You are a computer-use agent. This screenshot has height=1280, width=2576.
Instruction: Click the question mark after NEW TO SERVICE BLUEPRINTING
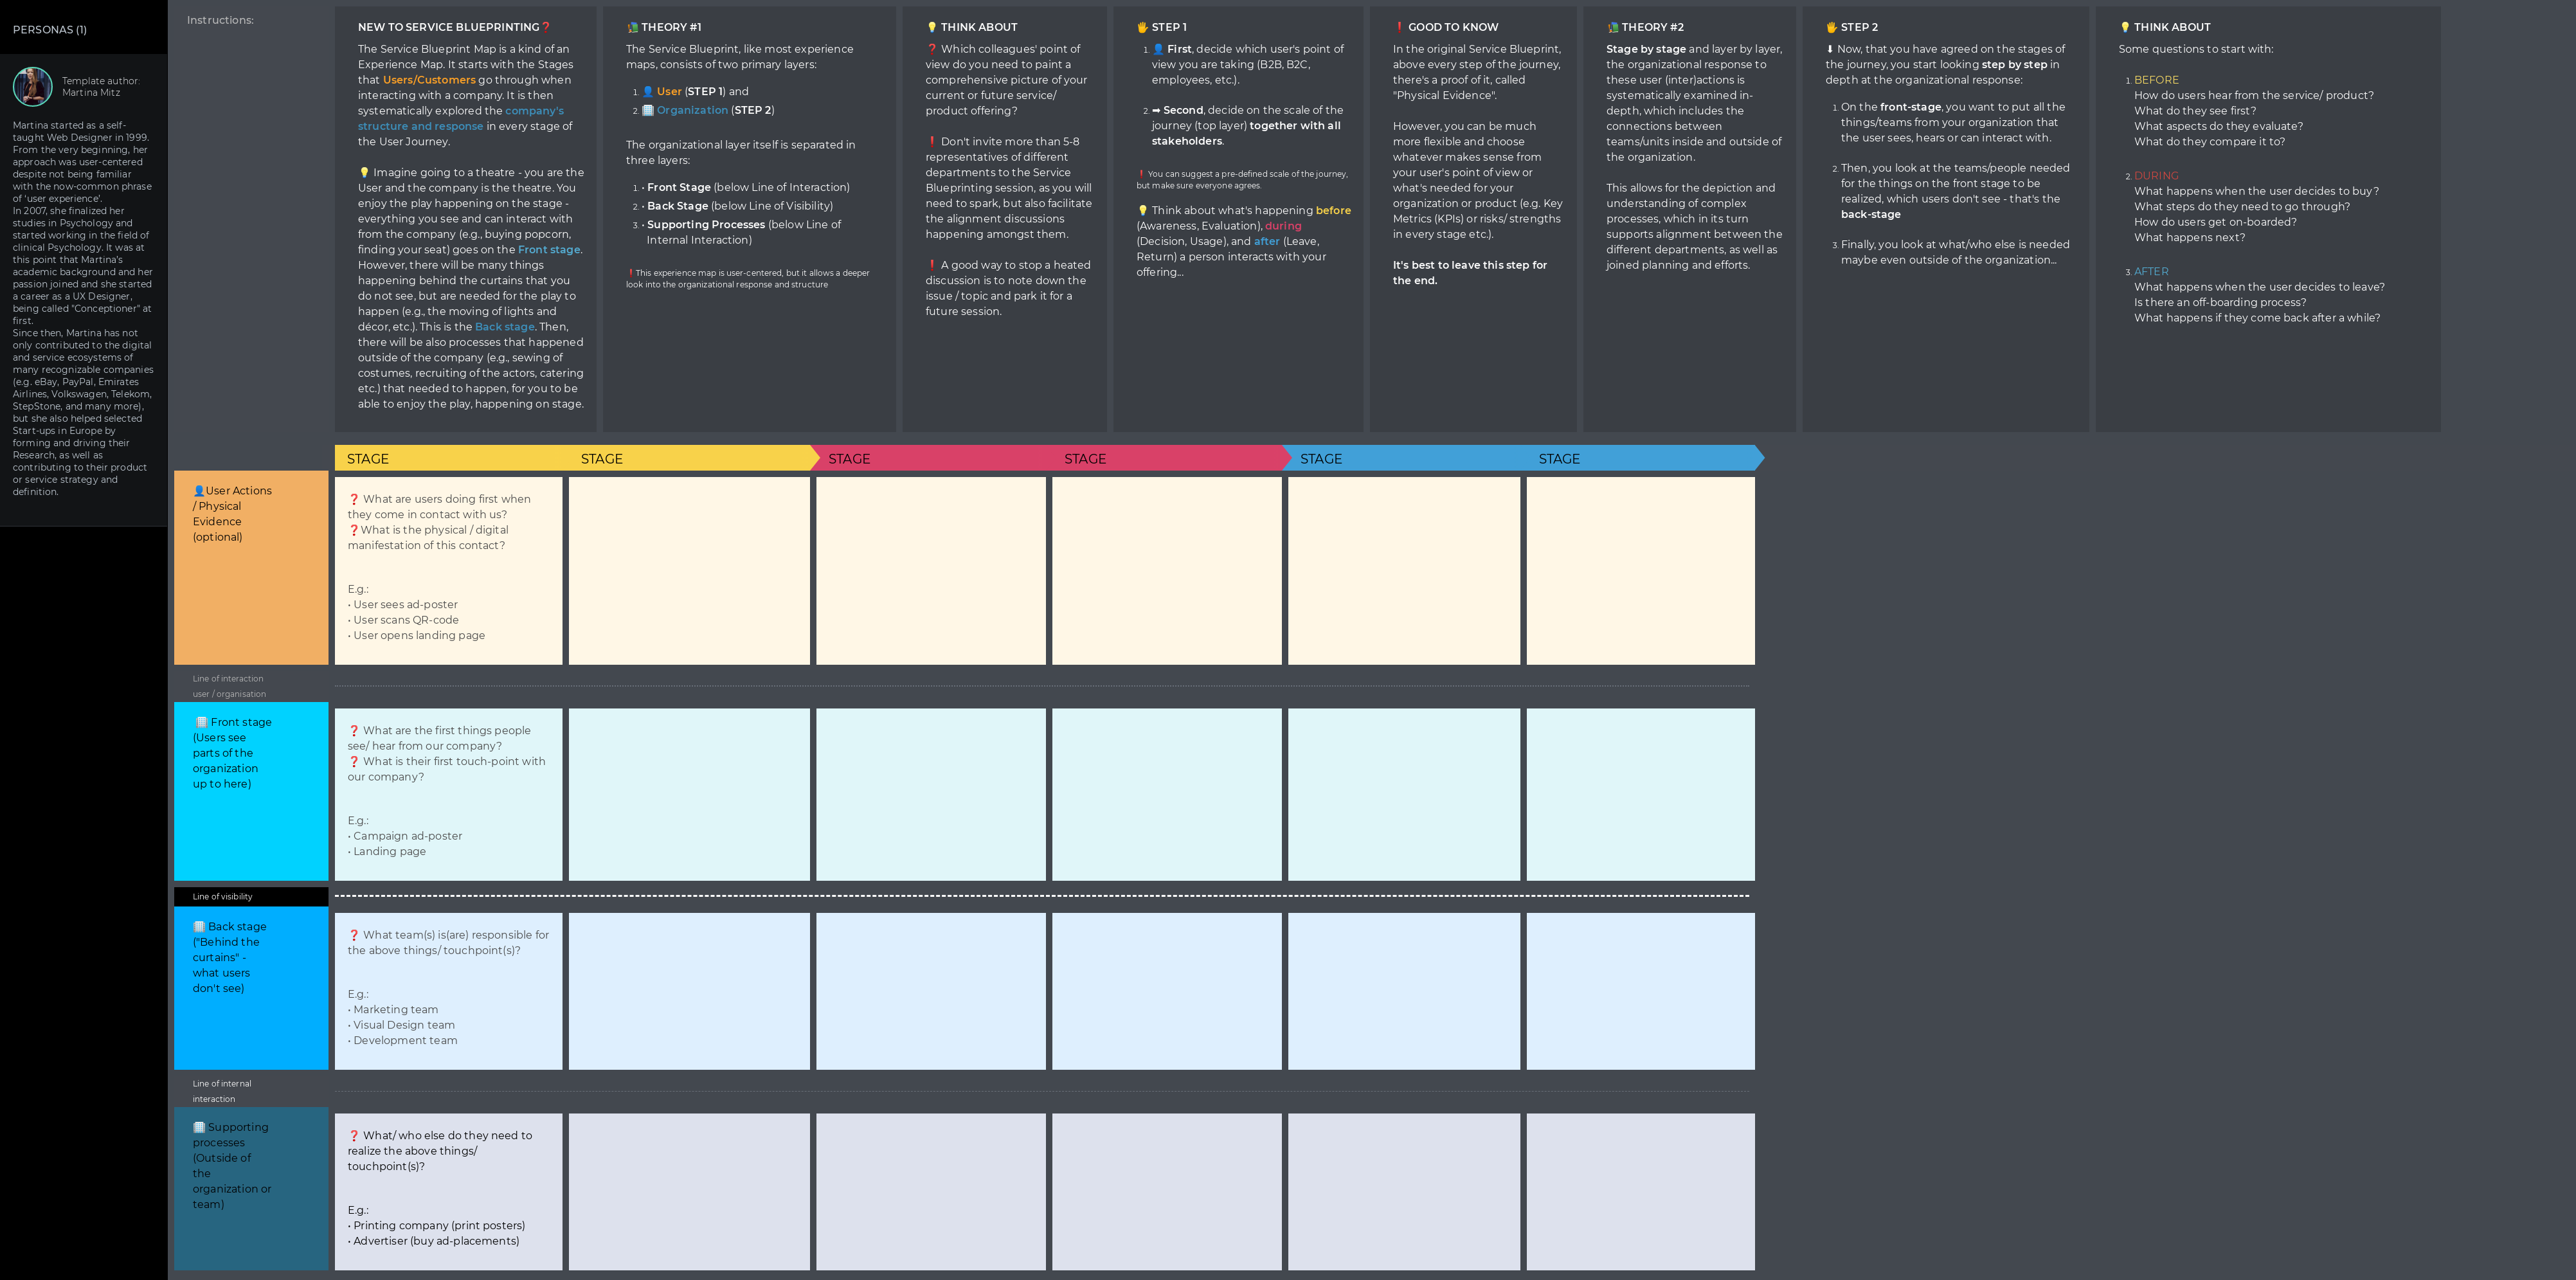coord(546,27)
